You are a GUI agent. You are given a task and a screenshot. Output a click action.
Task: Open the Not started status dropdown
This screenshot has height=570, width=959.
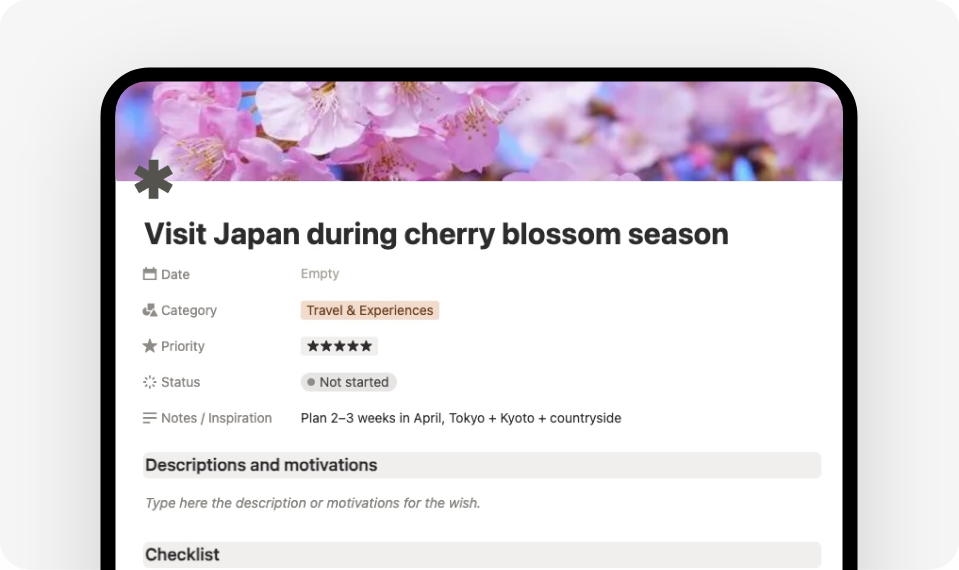coord(349,382)
